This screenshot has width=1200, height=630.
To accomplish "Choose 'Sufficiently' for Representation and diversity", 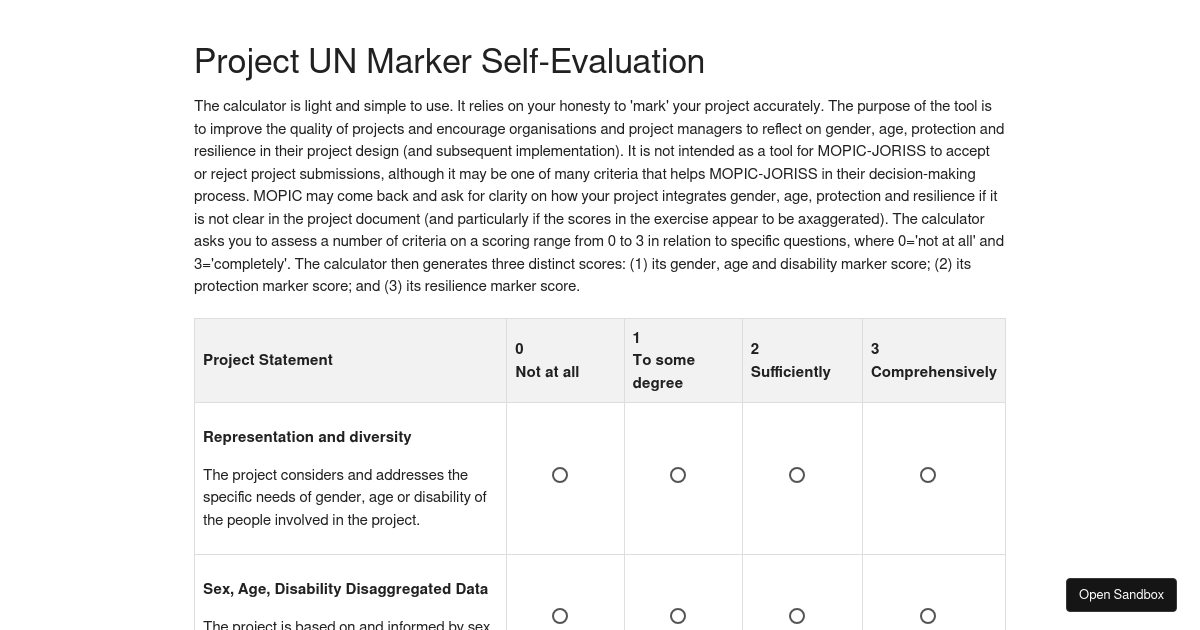I will [x=797, y=475].
